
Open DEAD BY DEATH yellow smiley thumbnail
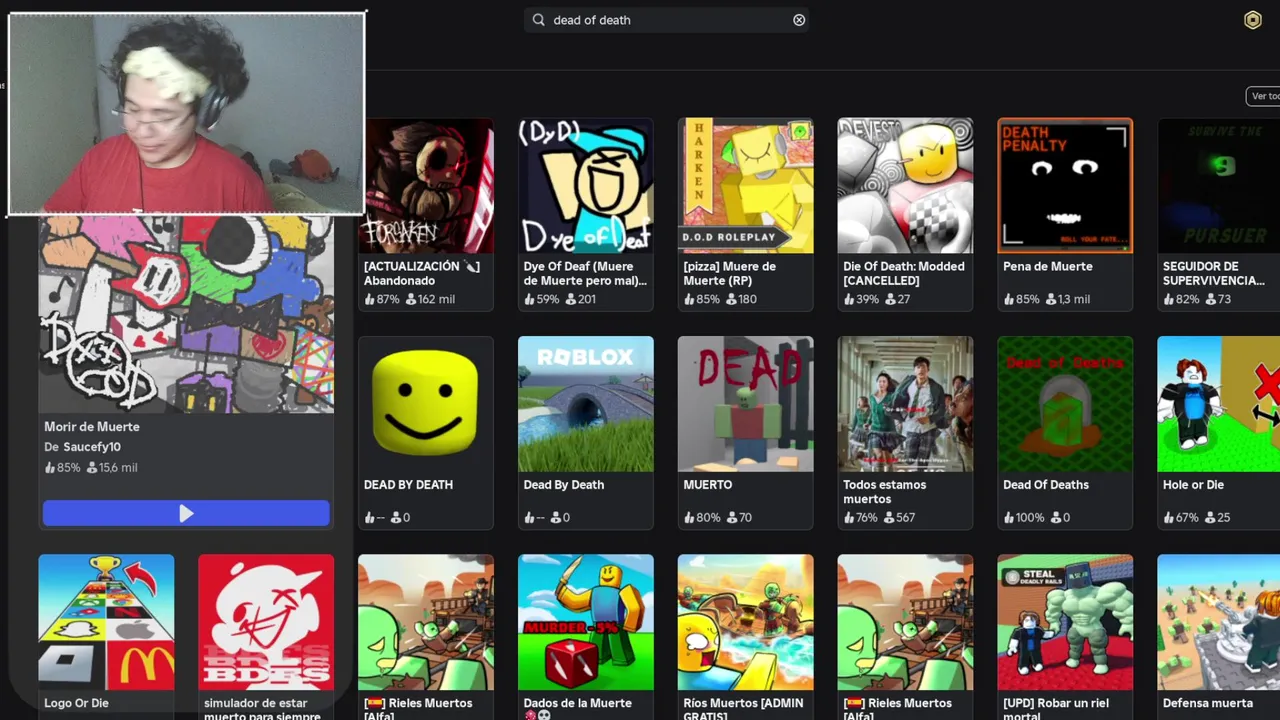(x=426, y=404)
